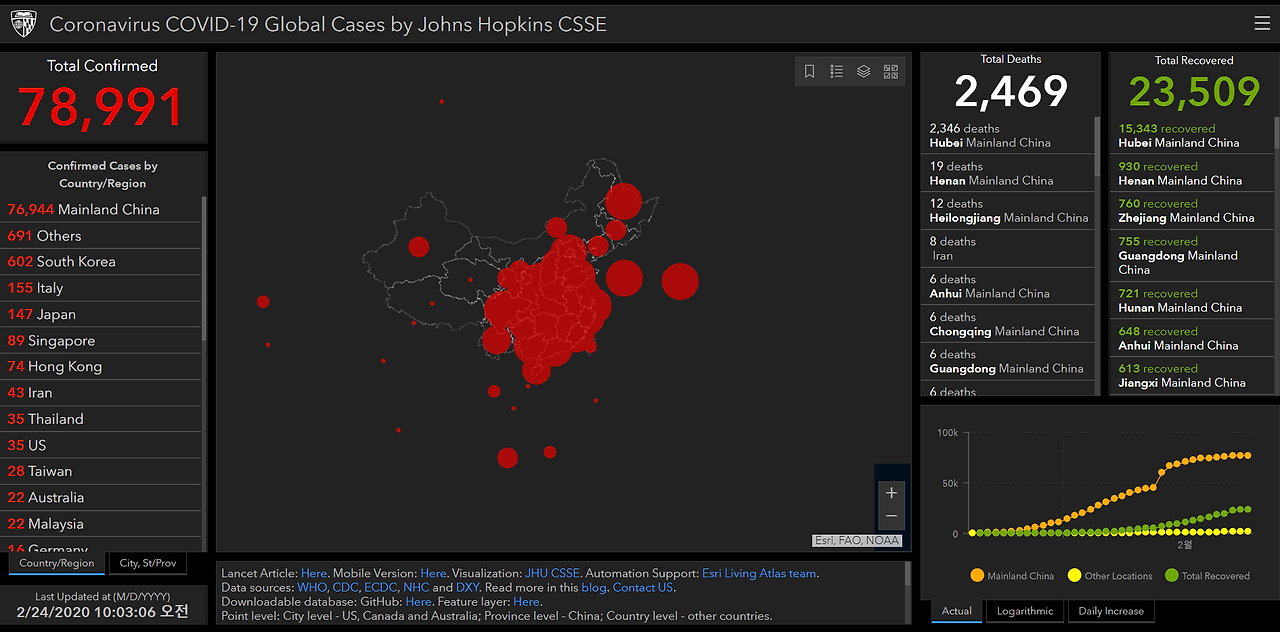Click 2,346 deaths Hubei entry

point(1008,135)
